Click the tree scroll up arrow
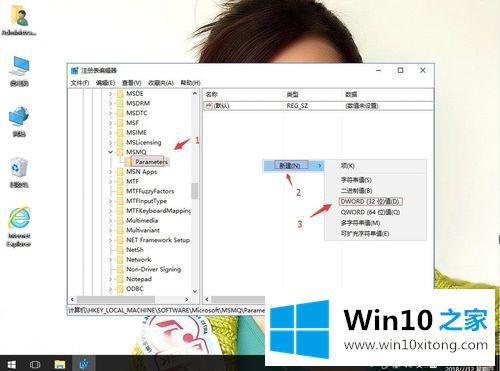Image resolution: width=500 pixels, height=371 pixels. [x=195, y=94]
